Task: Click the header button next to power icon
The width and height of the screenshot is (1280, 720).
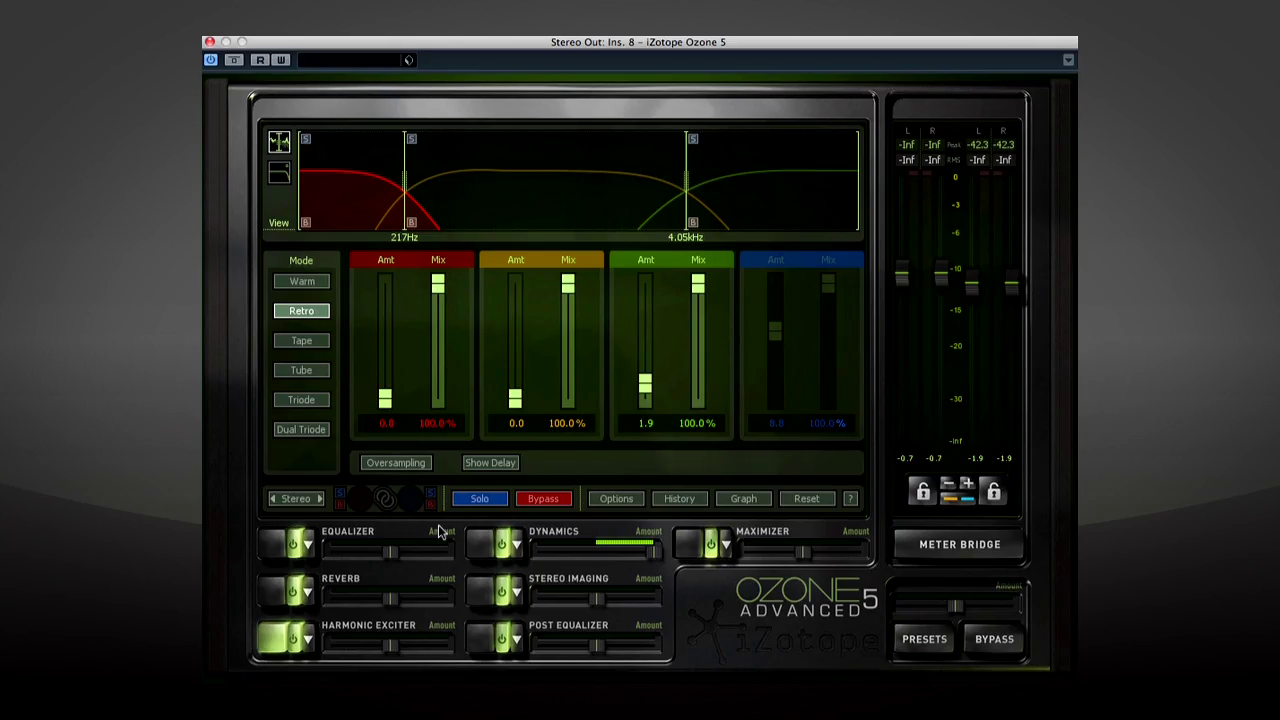Action: pos(234,60)
